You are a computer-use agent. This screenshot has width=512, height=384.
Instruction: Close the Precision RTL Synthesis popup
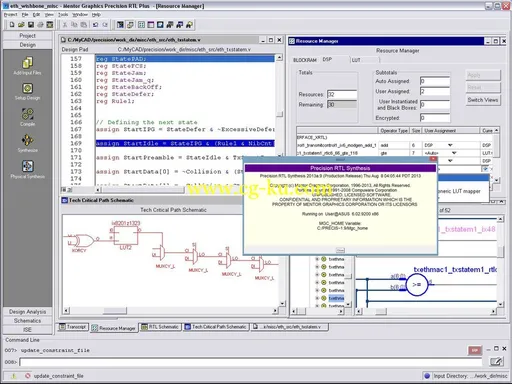click(x=433, y=159)
